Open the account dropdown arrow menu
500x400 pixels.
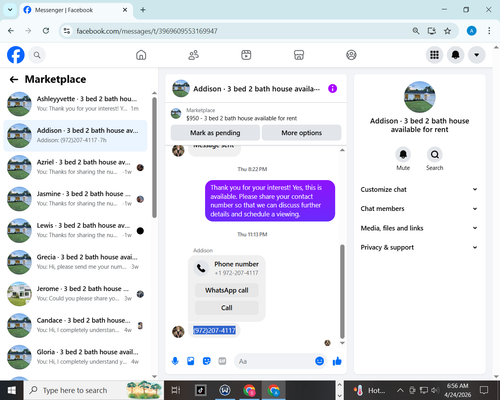[476, 55]
